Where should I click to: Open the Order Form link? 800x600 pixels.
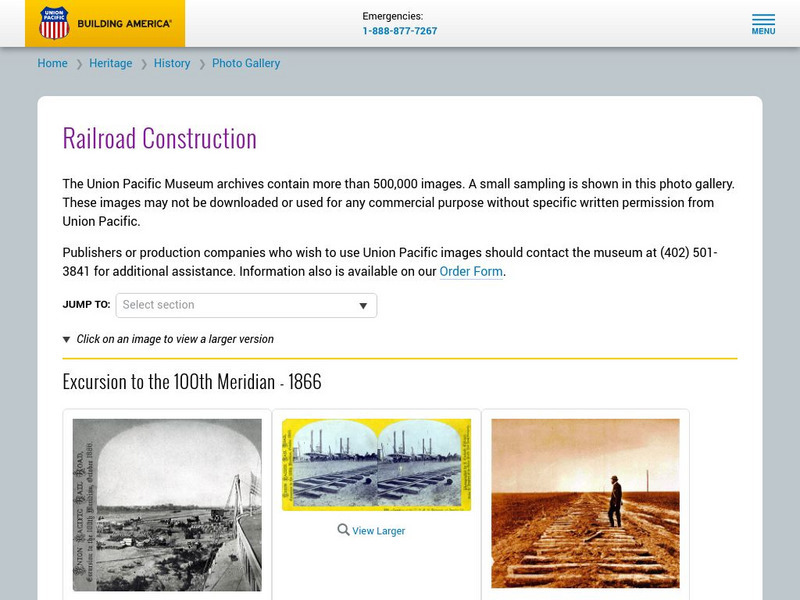click(x=470, y=270)
